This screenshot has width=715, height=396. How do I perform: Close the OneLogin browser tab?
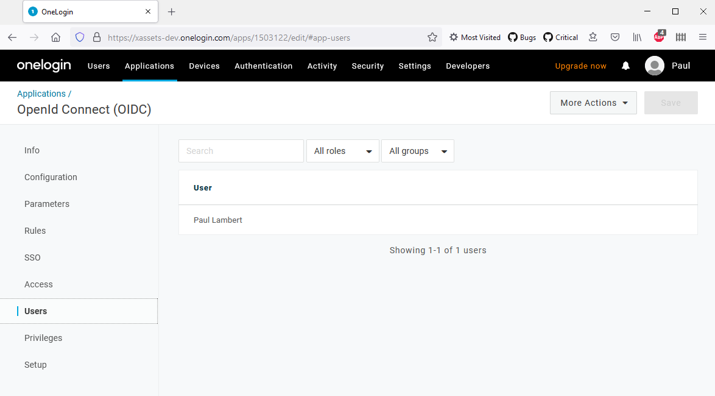[148, 12]
